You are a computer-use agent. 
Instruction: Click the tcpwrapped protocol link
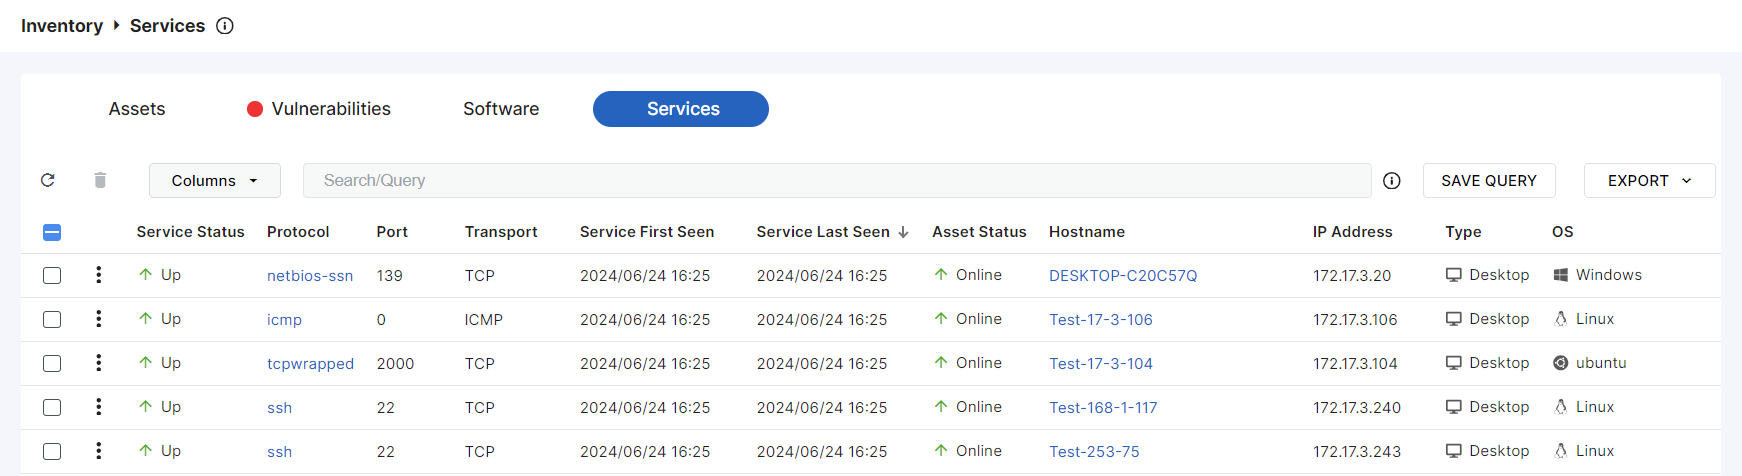(x=310, y=364)
